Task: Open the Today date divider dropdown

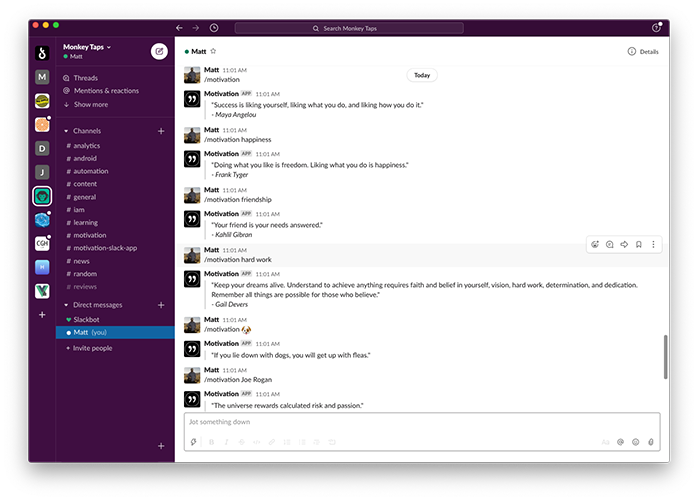Action: [422, 75]
